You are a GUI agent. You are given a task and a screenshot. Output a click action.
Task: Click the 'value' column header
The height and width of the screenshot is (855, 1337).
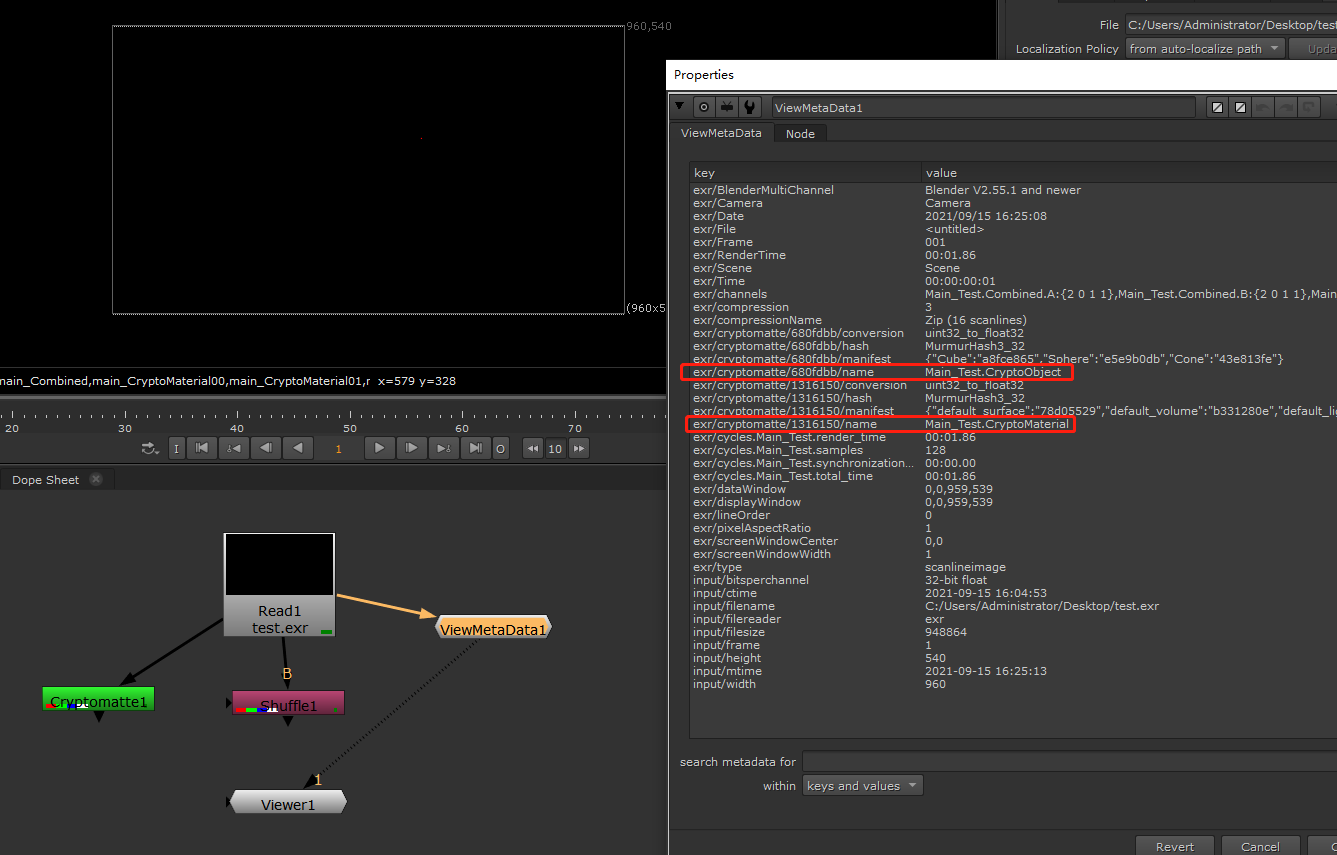[1129, 173]
